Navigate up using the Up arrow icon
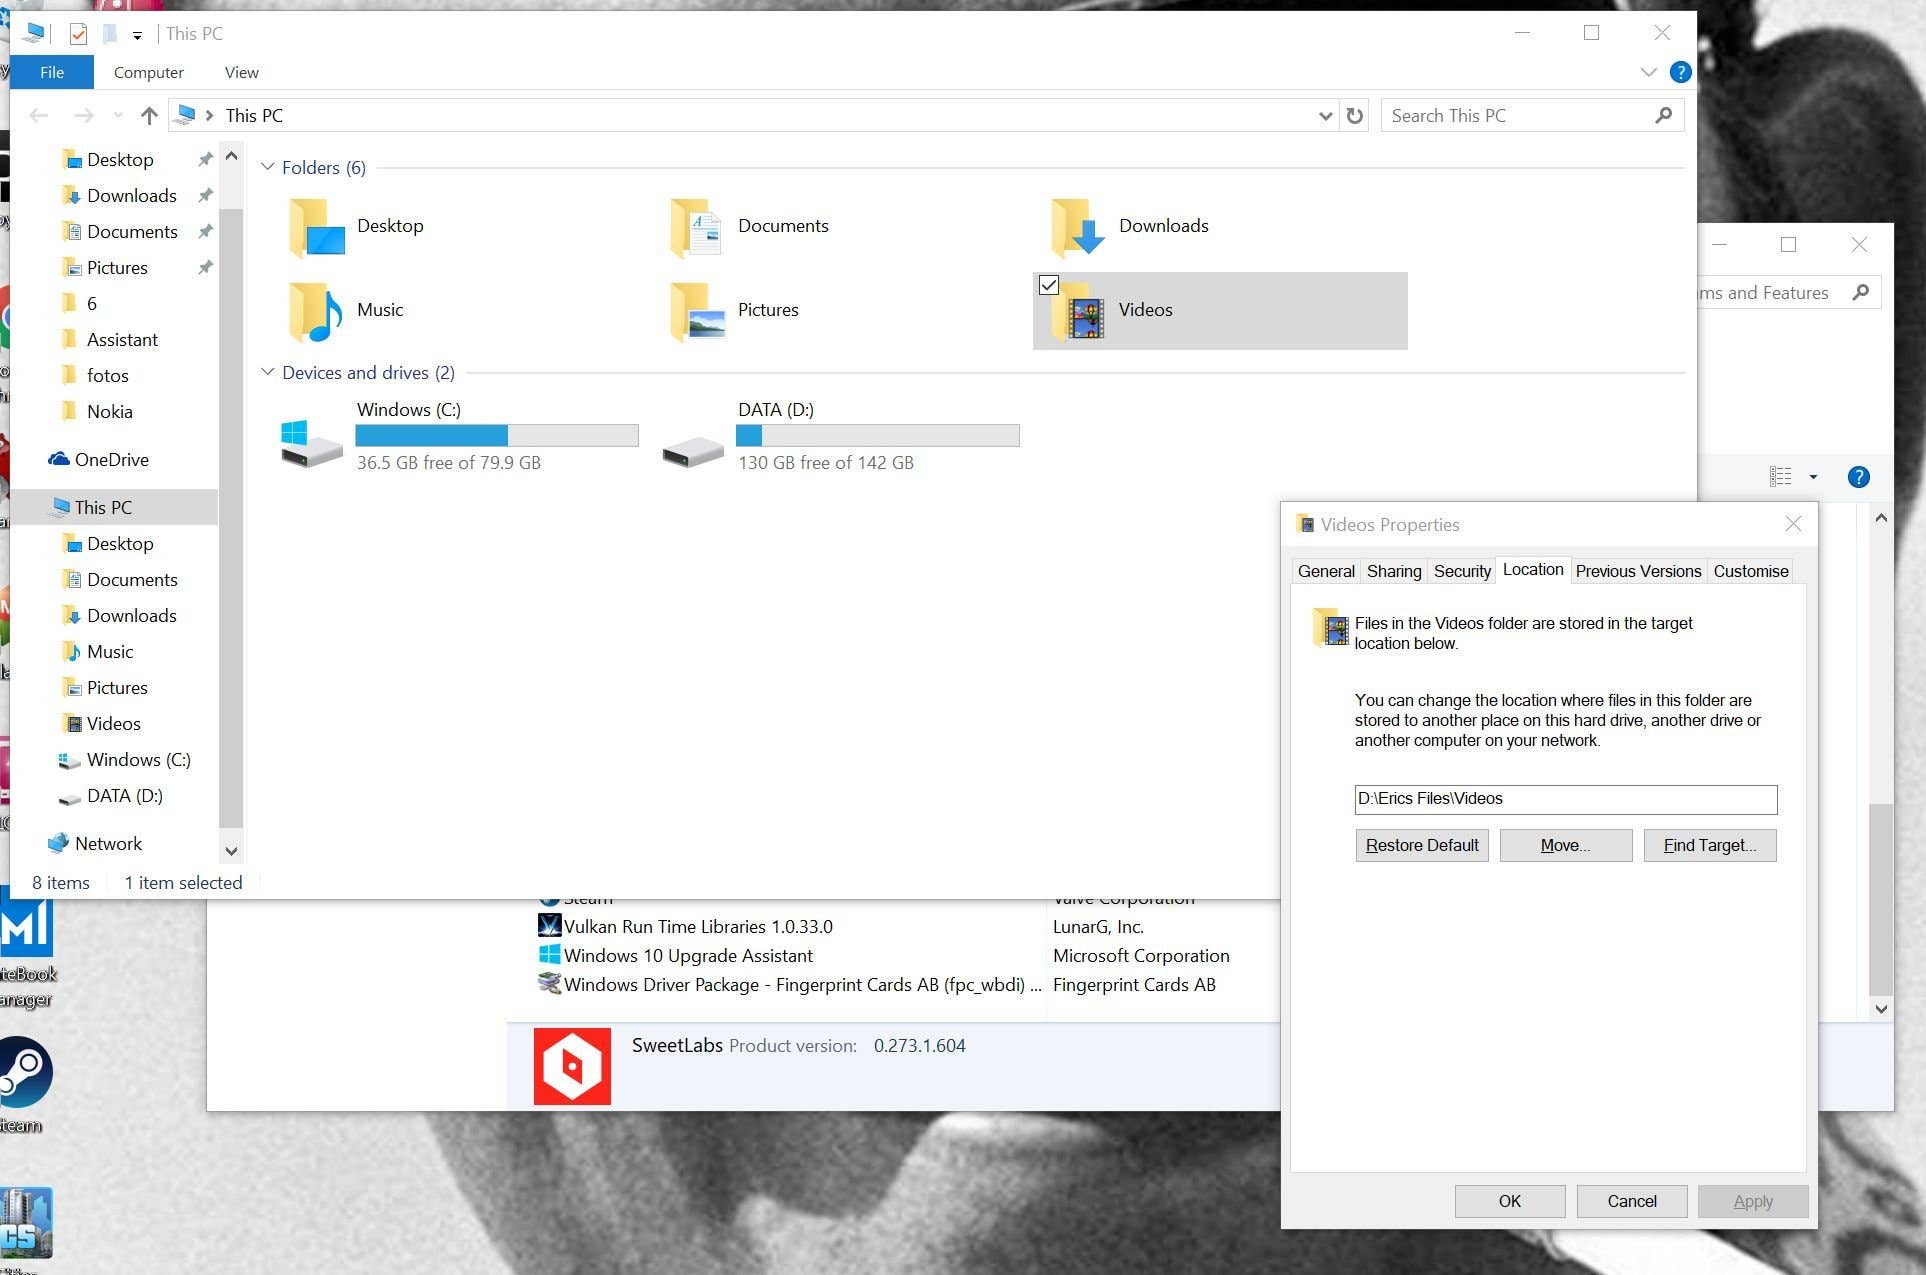The width and height of the screenshot is (1926, 1275). pos(149,115)
